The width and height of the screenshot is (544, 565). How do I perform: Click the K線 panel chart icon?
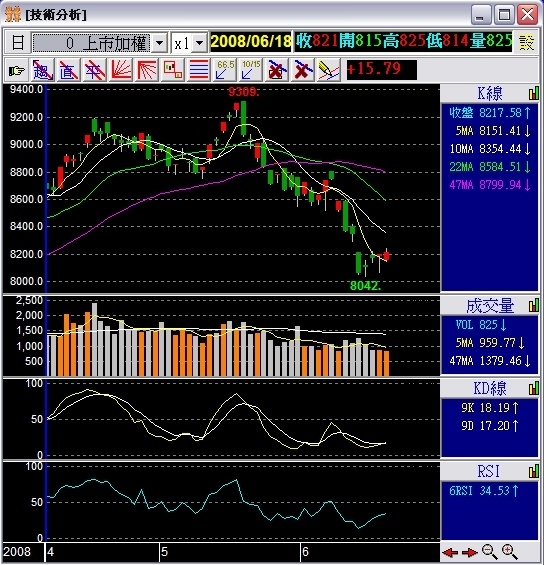click(x=534, y=93)
